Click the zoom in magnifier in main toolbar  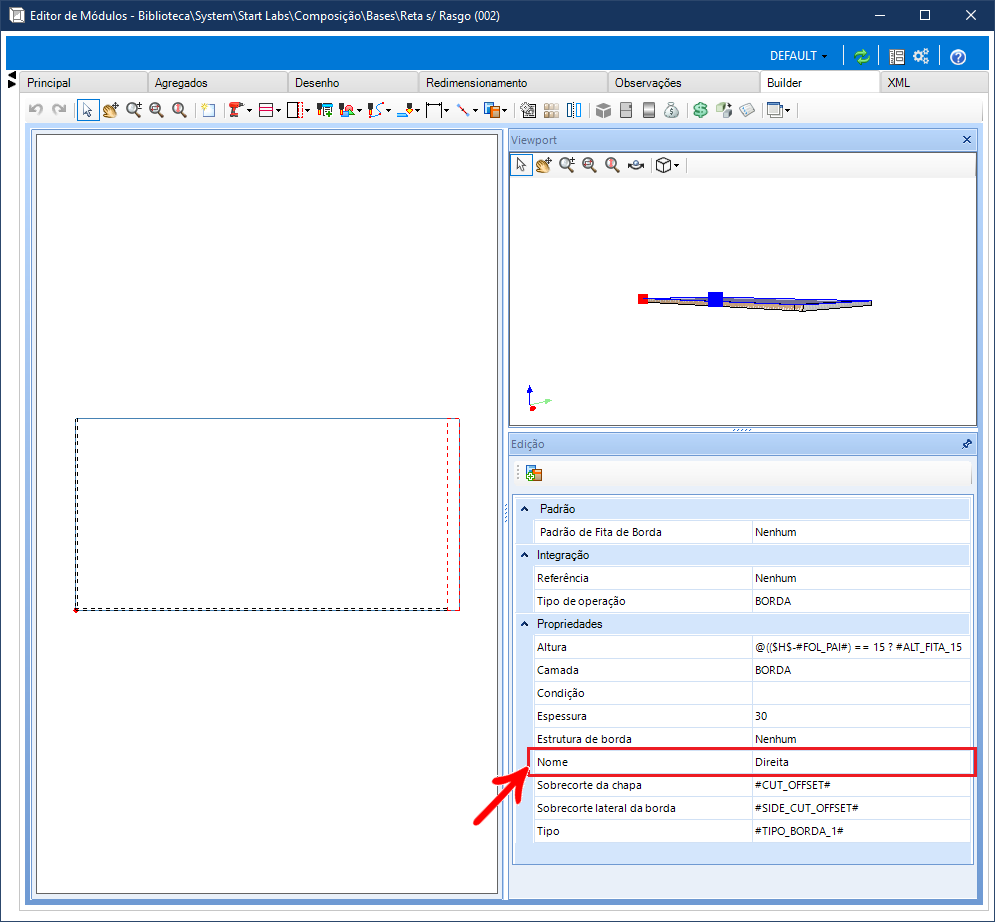tap(134, 110)
